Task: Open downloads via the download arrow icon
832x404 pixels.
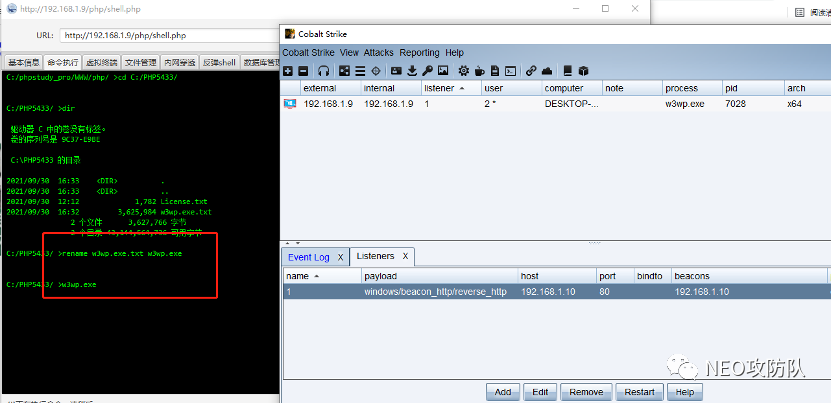Action: point(412,71)
